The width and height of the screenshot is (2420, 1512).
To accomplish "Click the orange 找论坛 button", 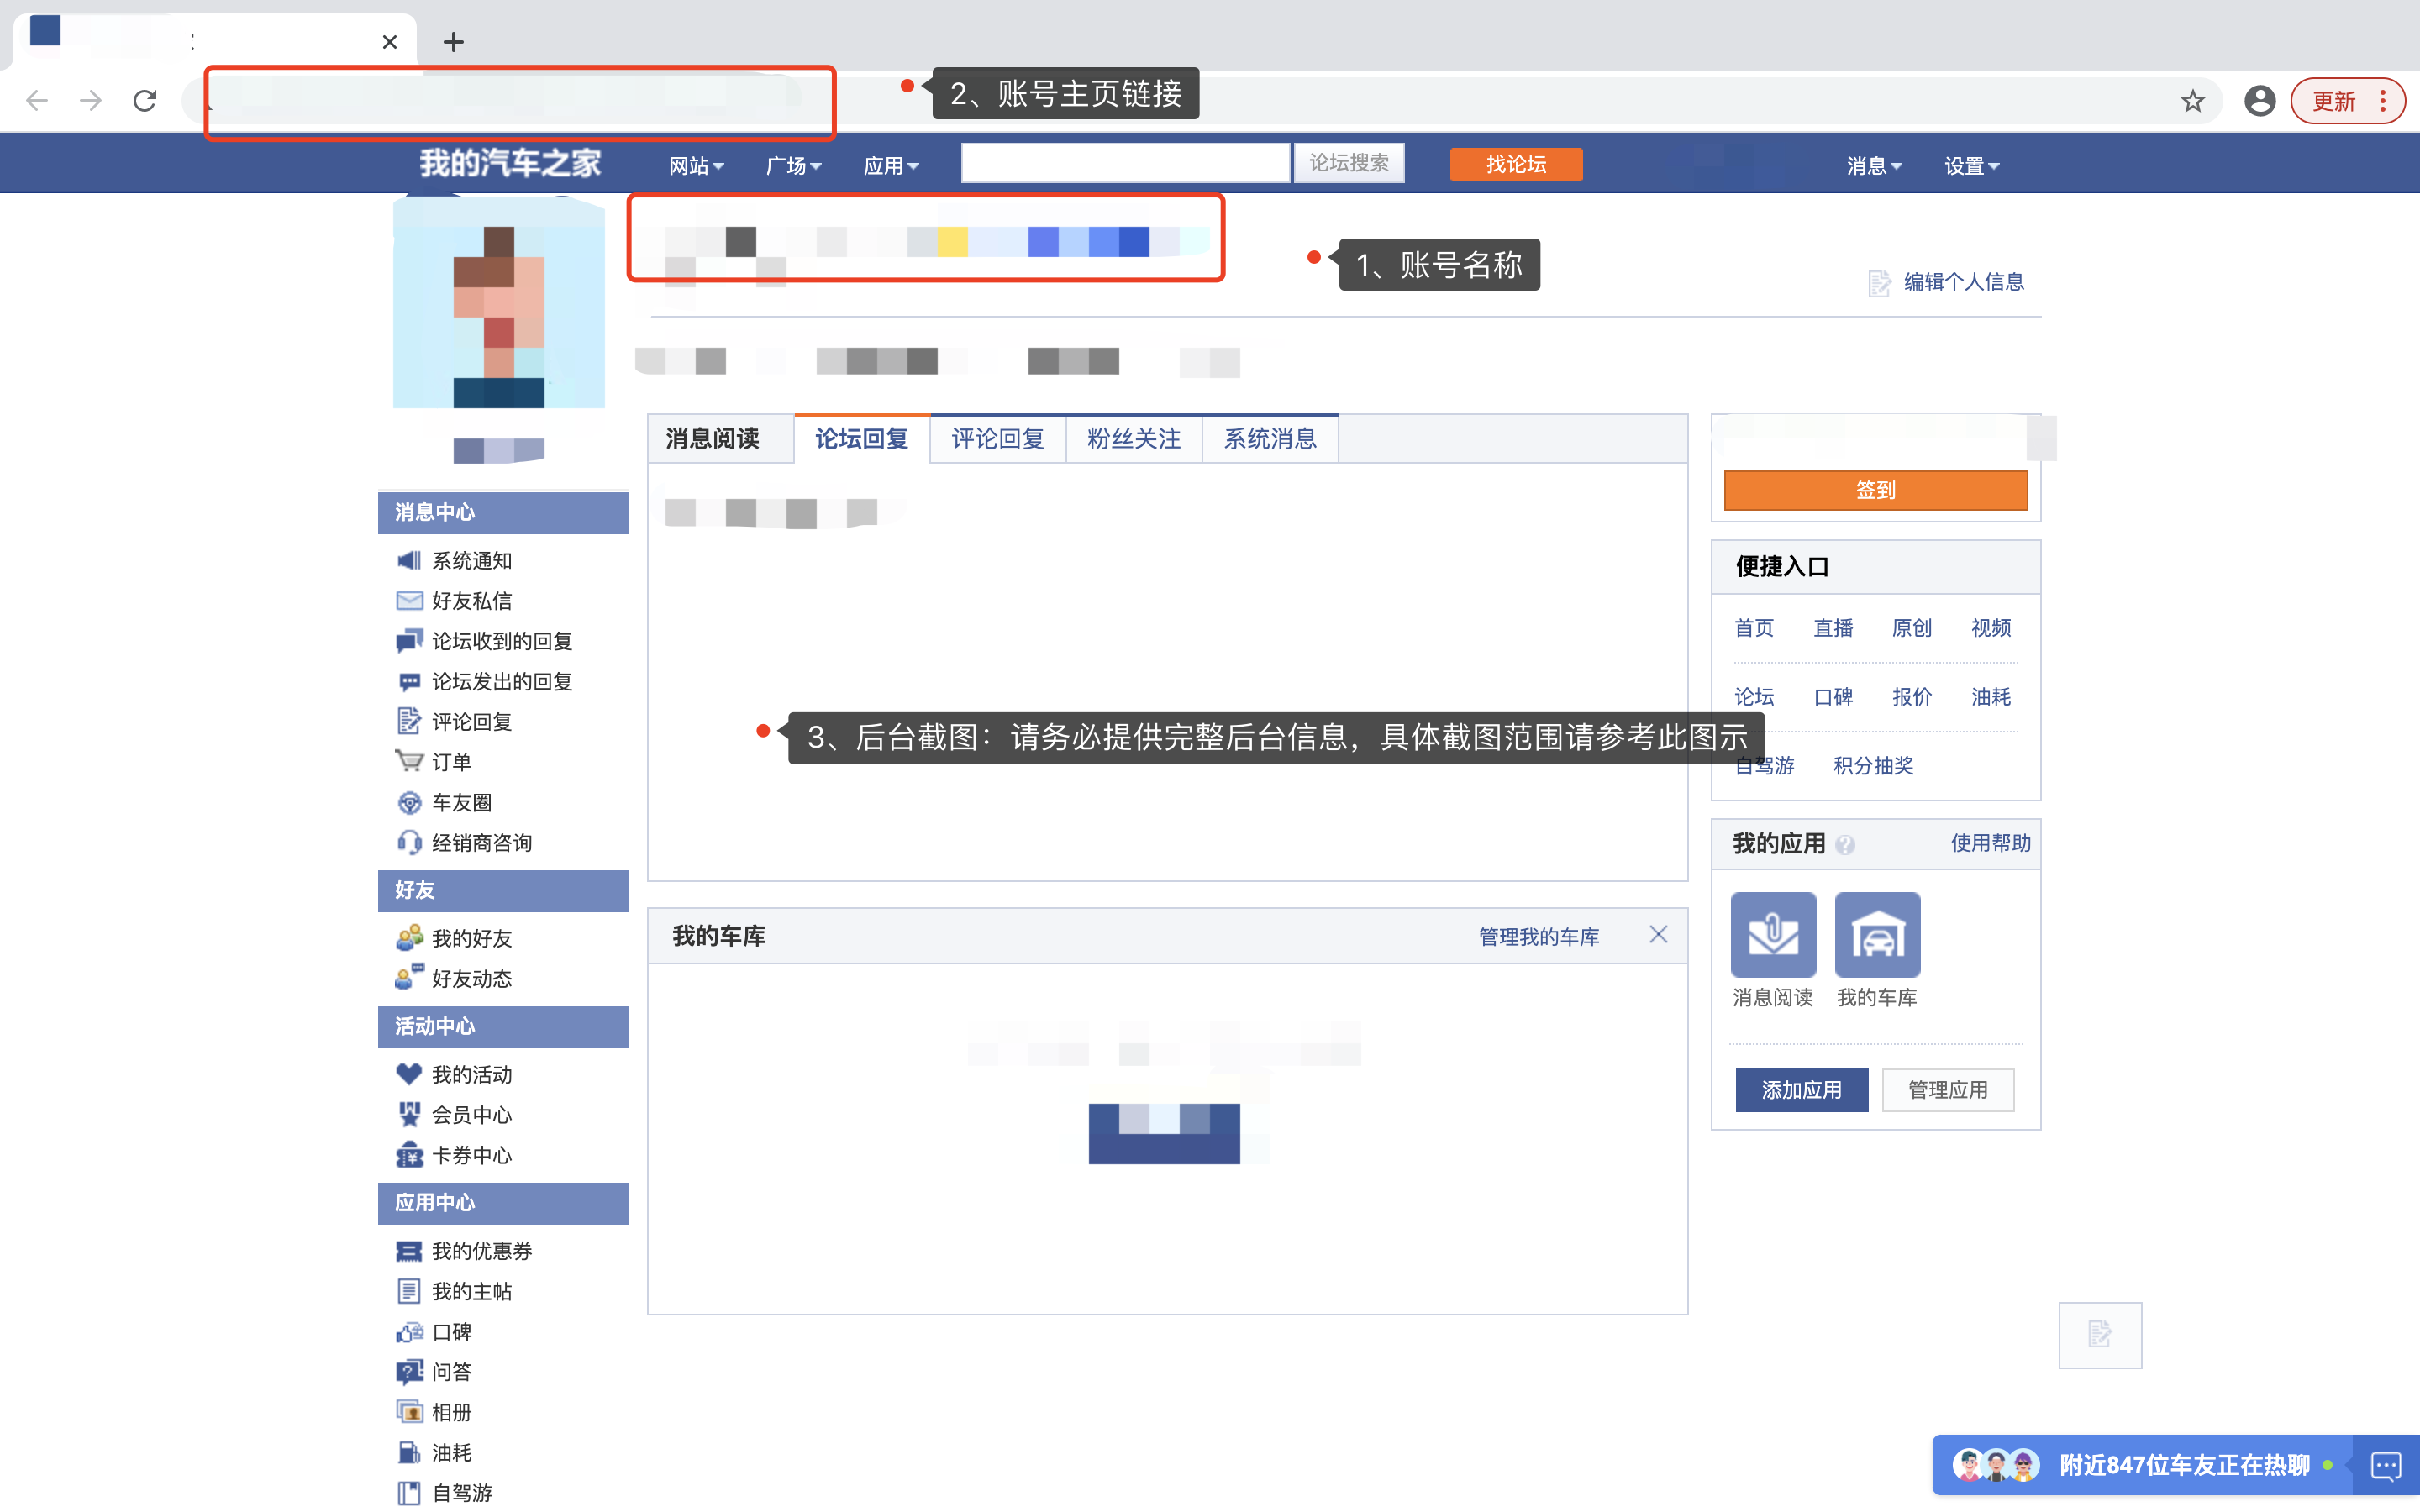I will click(x=1515, y=164).
